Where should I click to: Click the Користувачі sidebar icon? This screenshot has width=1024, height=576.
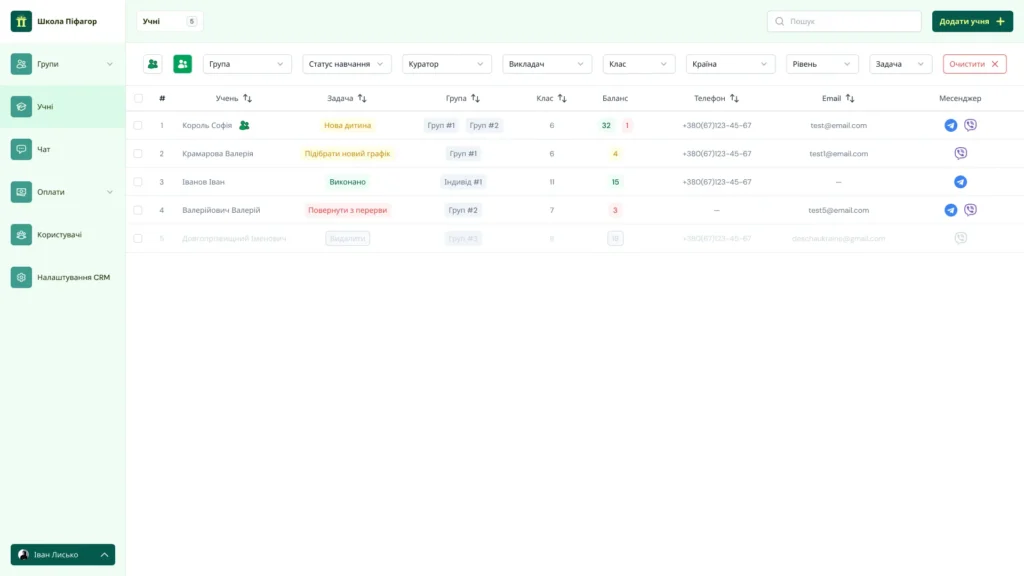pos(21,234)
